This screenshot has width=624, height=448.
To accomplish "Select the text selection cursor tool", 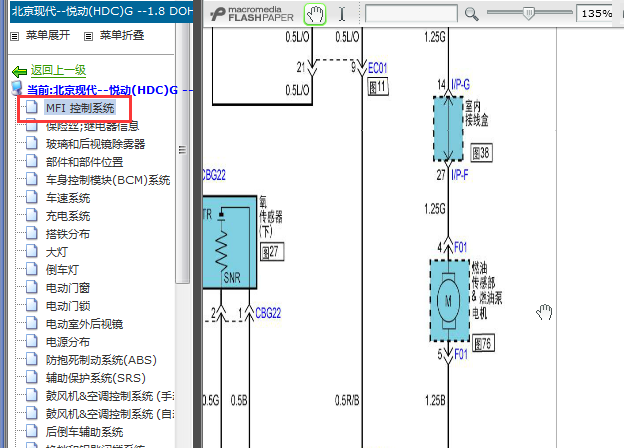I will 342,14.
